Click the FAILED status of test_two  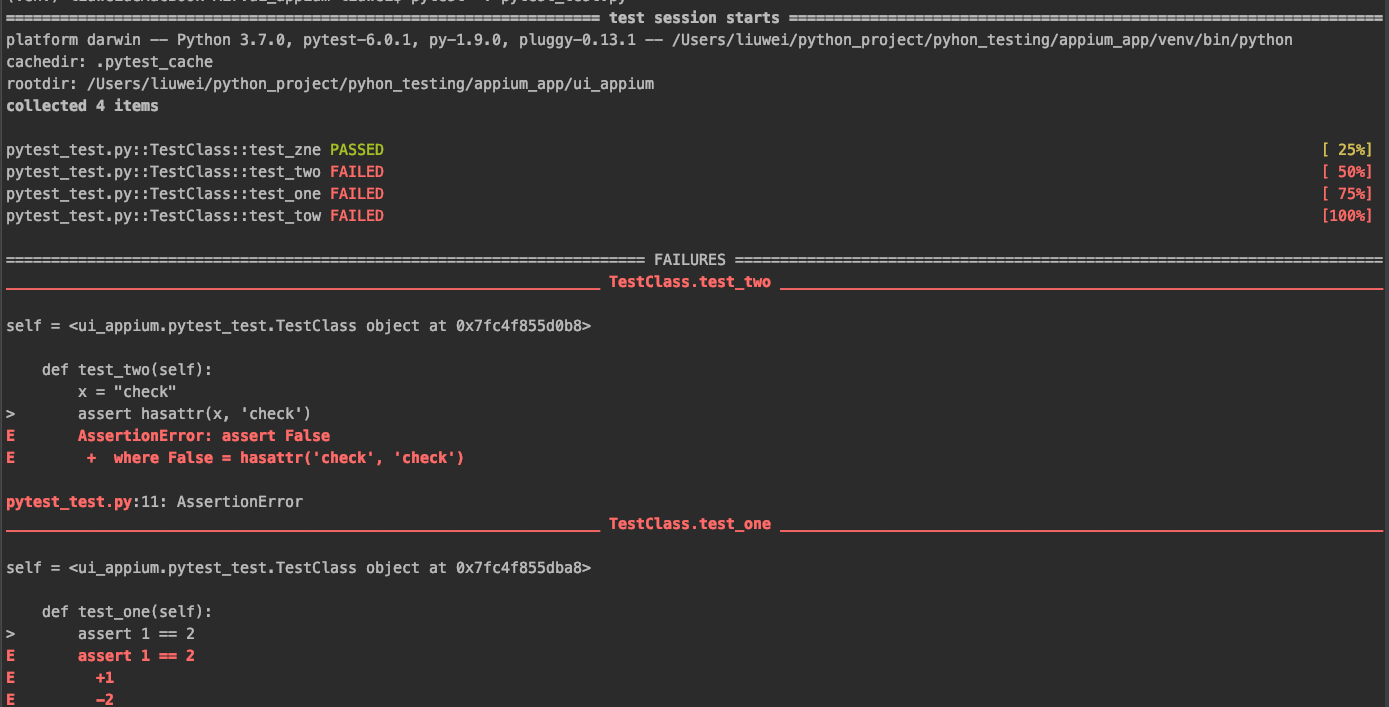coord(357,172)
